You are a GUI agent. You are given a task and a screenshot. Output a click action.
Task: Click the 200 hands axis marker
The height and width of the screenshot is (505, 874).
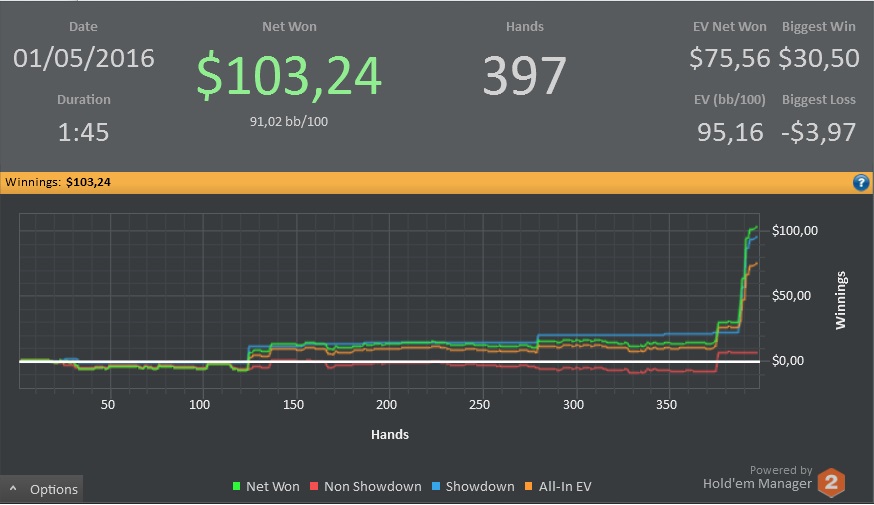coord(386,405)
